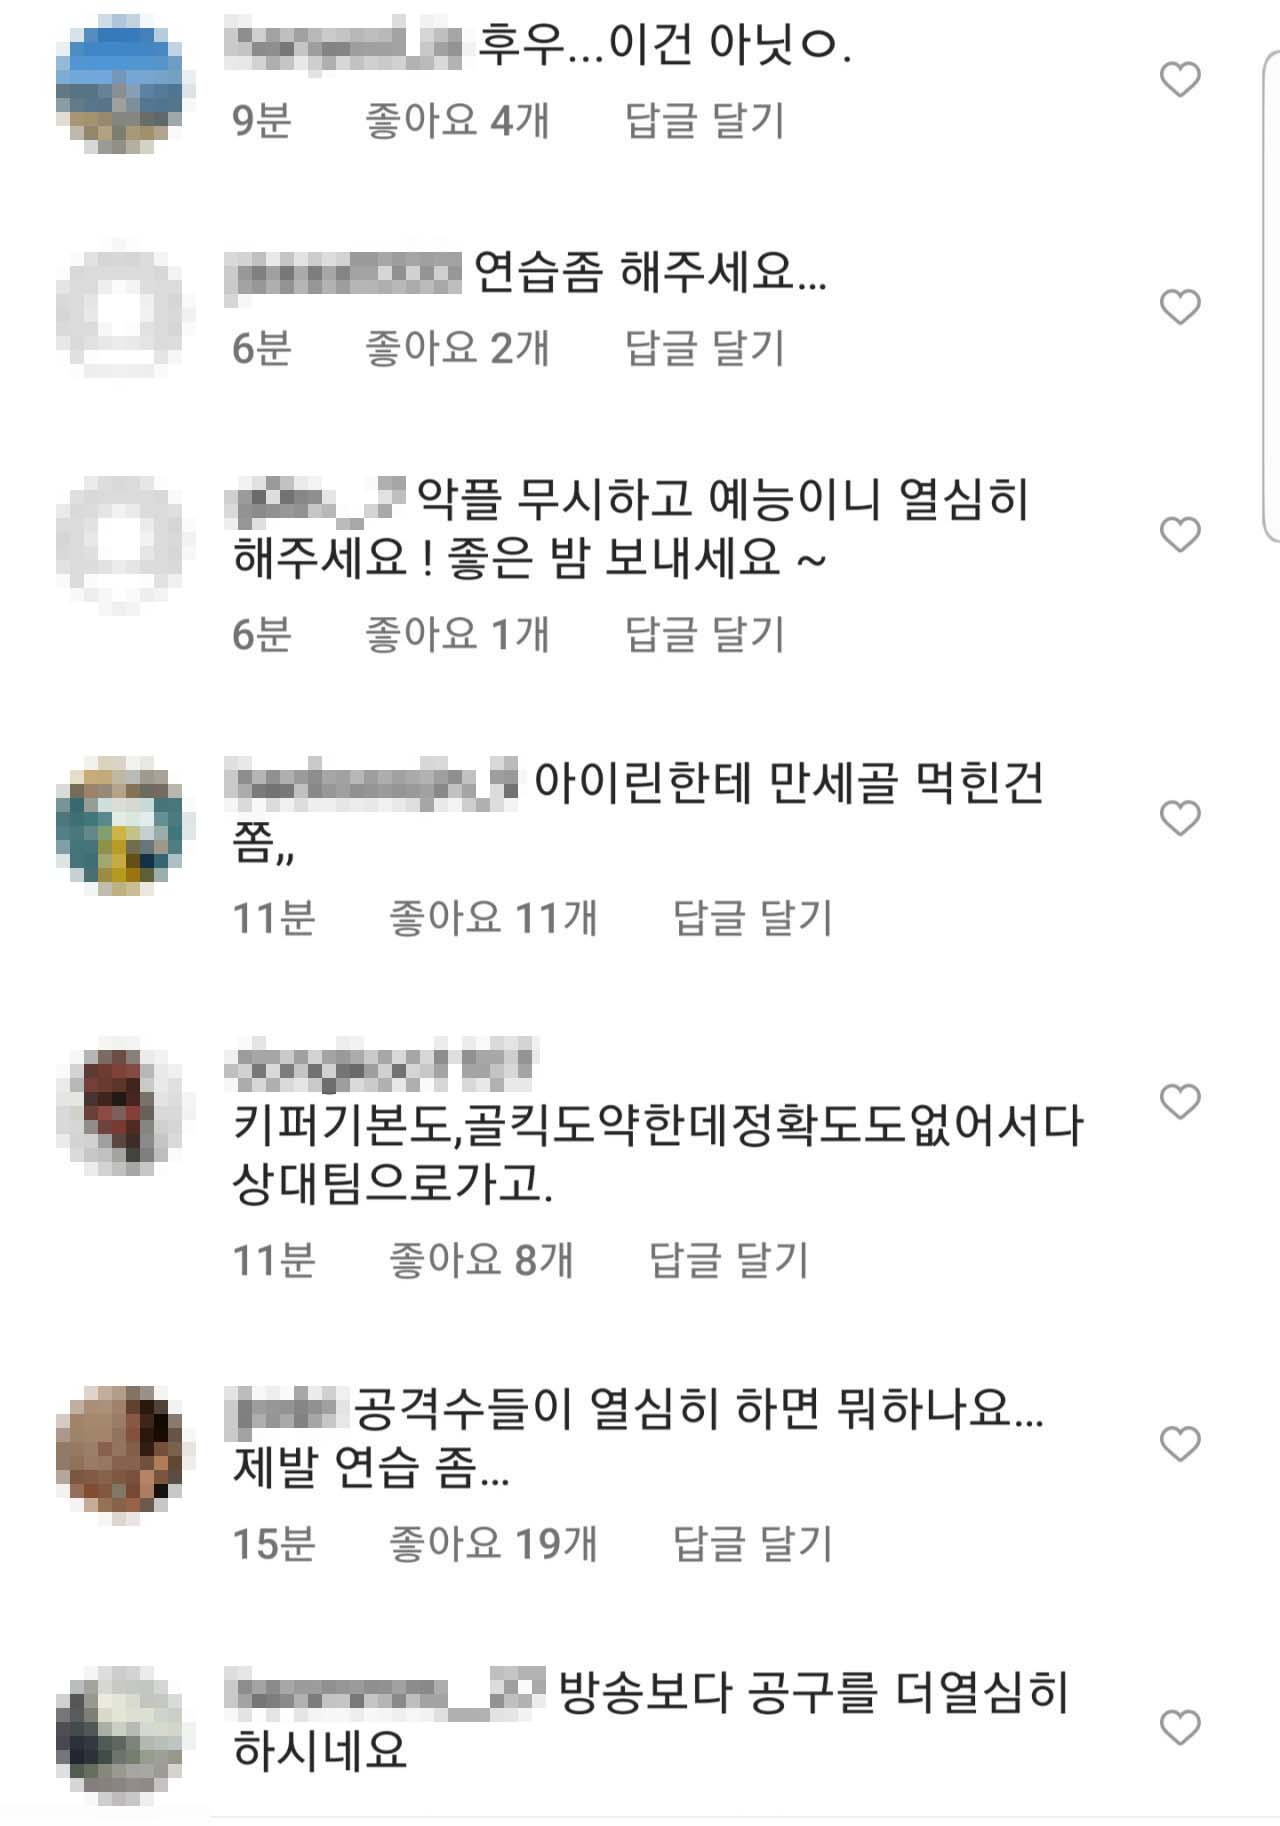The image size is (1280, 1826).
Task: Open '좋아요 11개' likes list
Action: click(493, 918)
